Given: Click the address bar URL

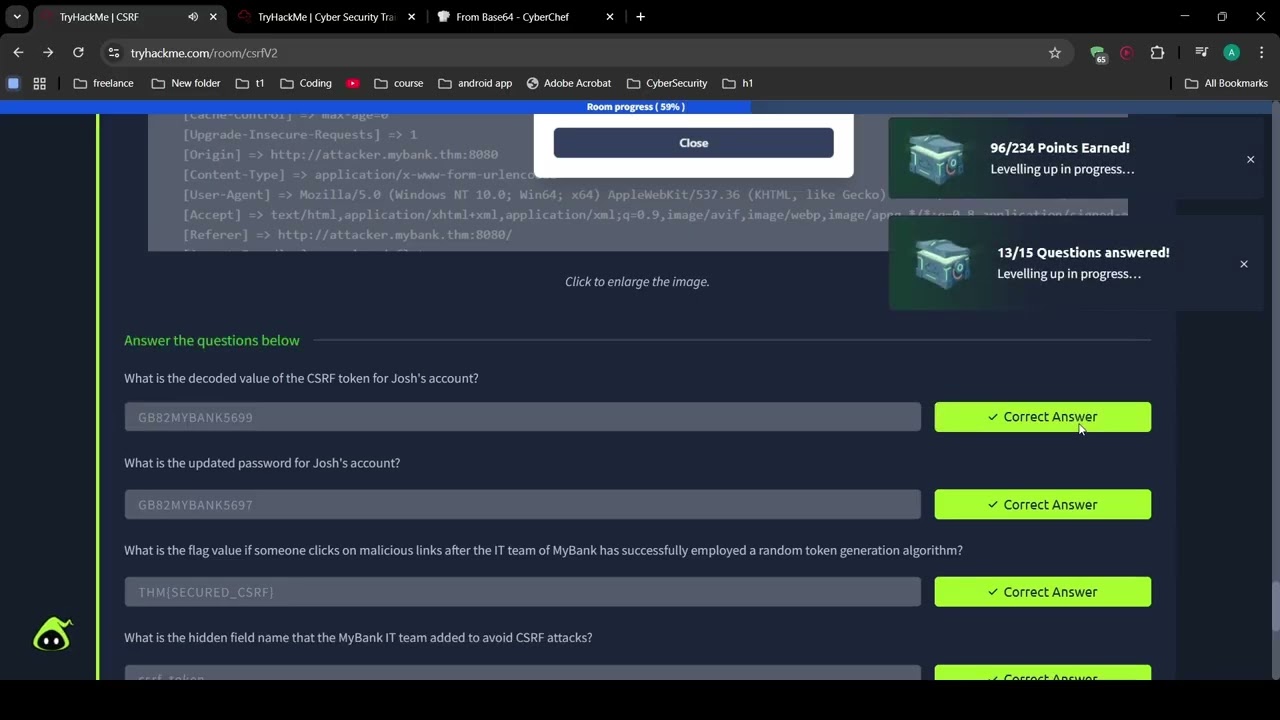Looking at the screenshot, I should click(x=204, y=53).
